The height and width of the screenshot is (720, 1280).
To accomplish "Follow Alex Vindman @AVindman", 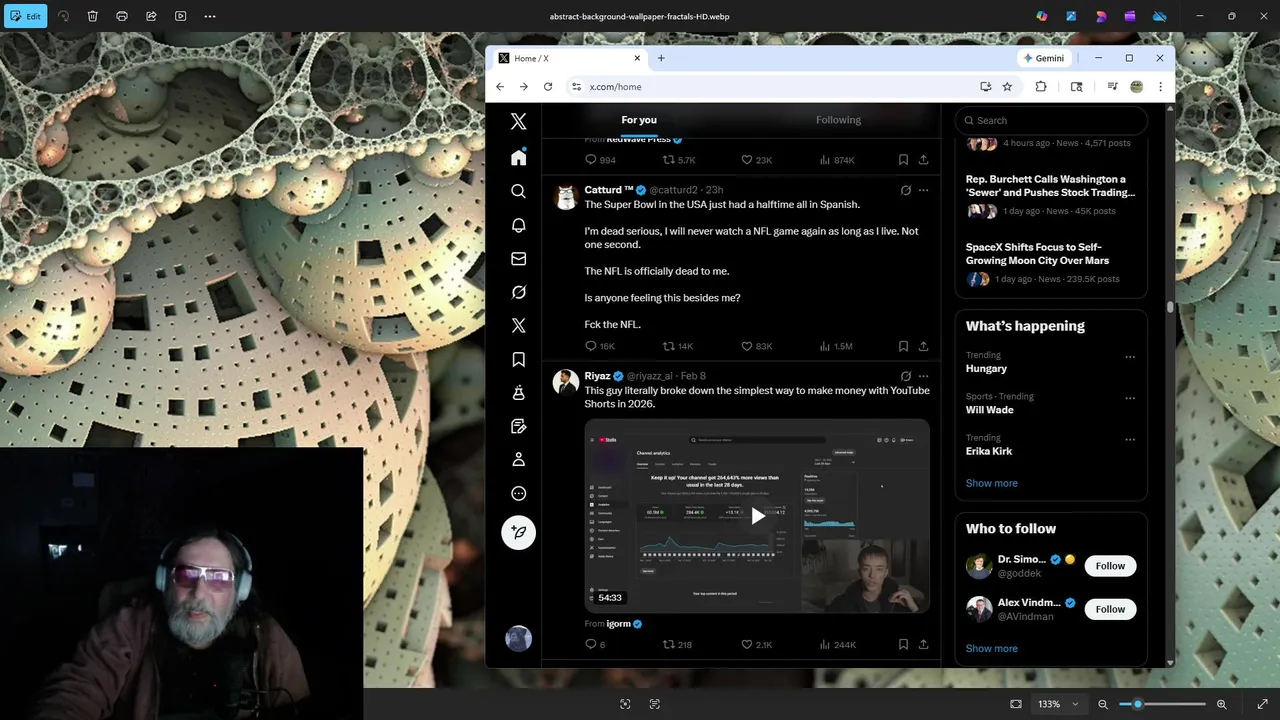I will point(1110,609).
